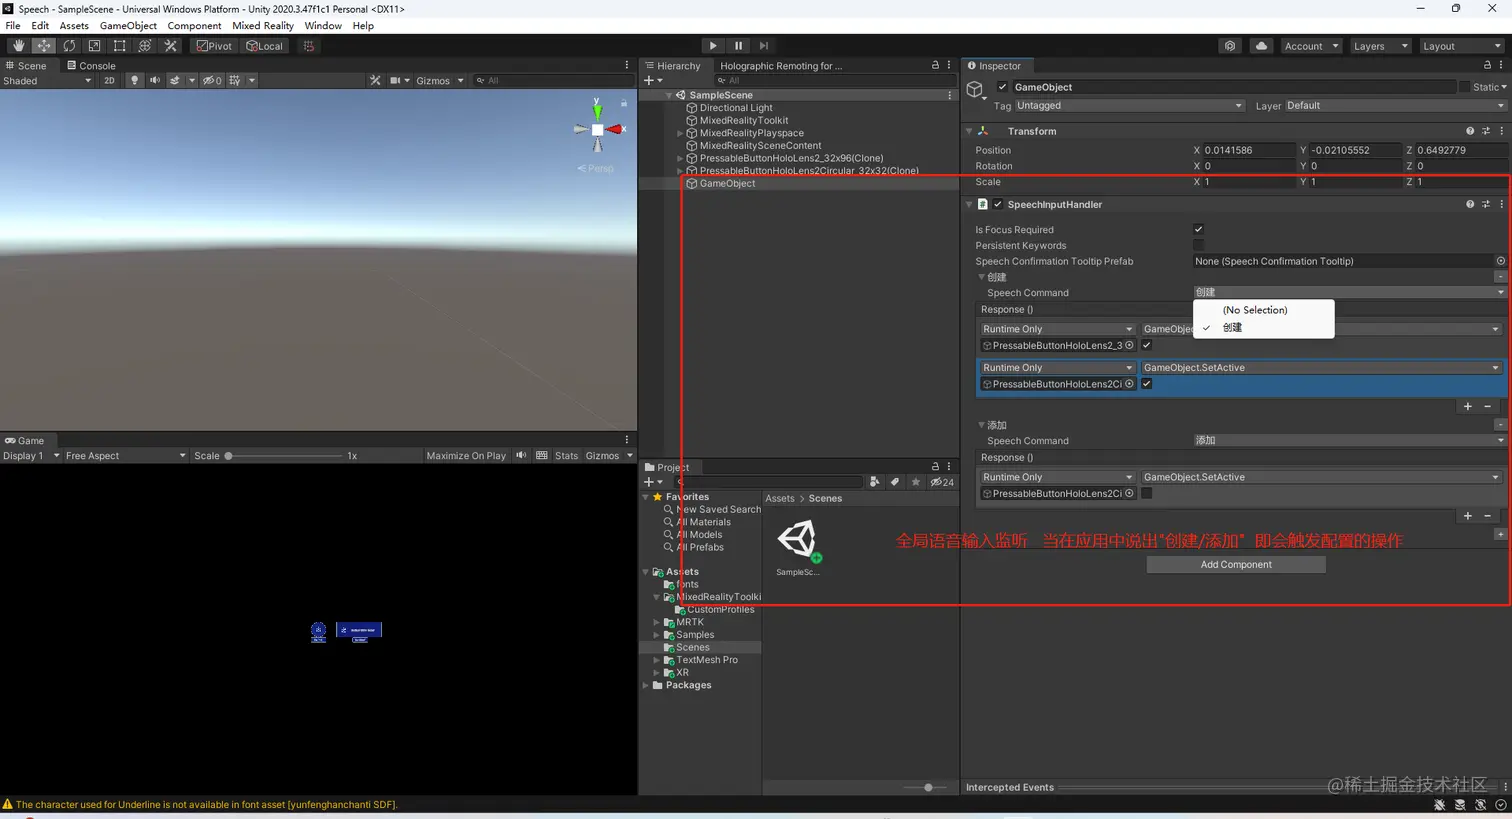Click the Play button
Image resolution: width=1512 pixels, height=819 pixels.
pyautogui.click(x=713, y=46)
